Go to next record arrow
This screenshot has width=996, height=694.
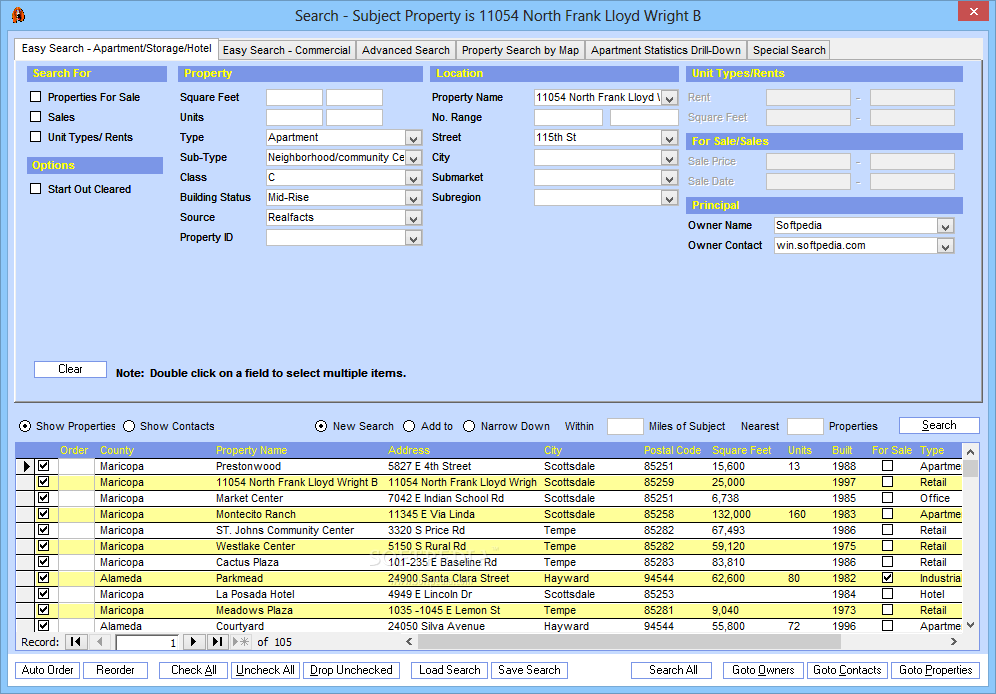(x=195, y=642)
